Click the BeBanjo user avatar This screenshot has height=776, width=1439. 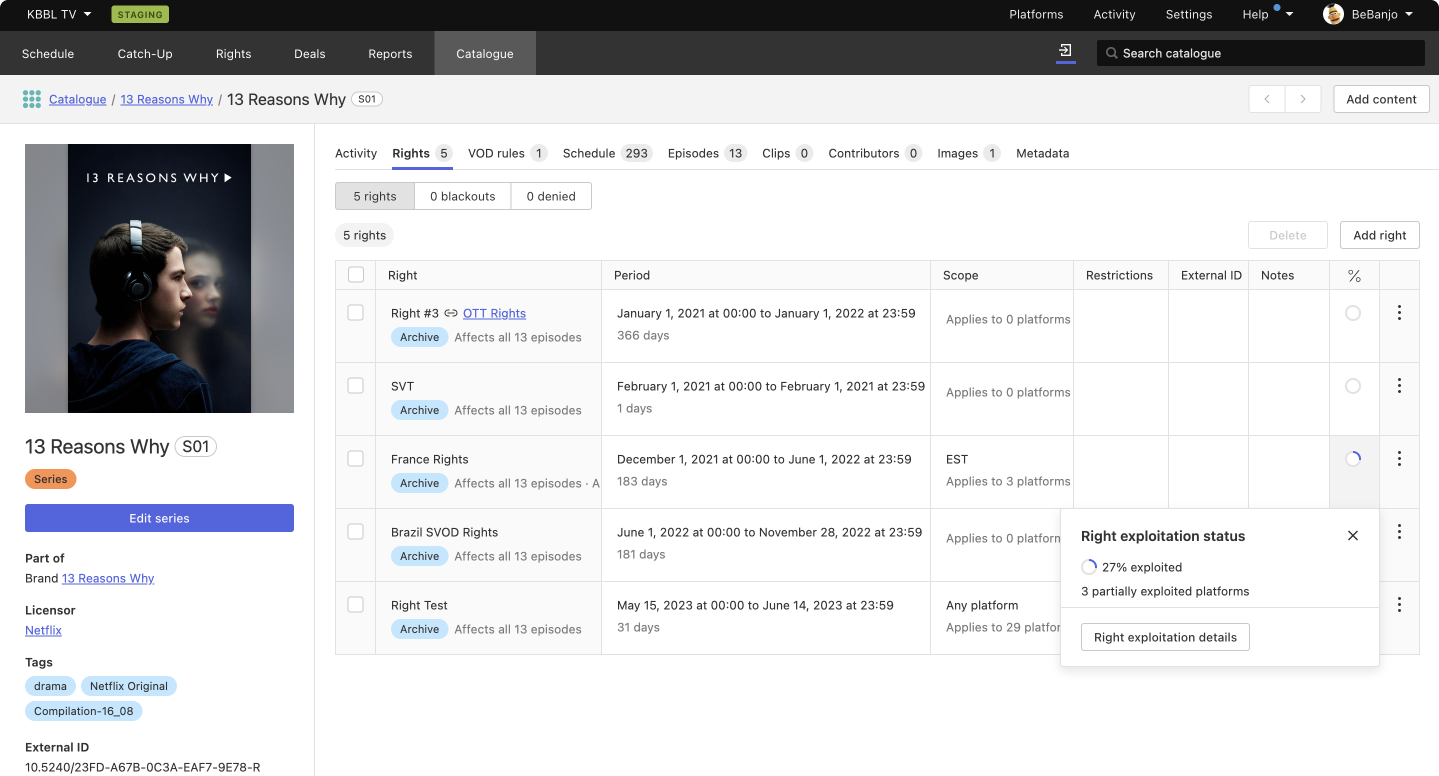click(1333, 14)
